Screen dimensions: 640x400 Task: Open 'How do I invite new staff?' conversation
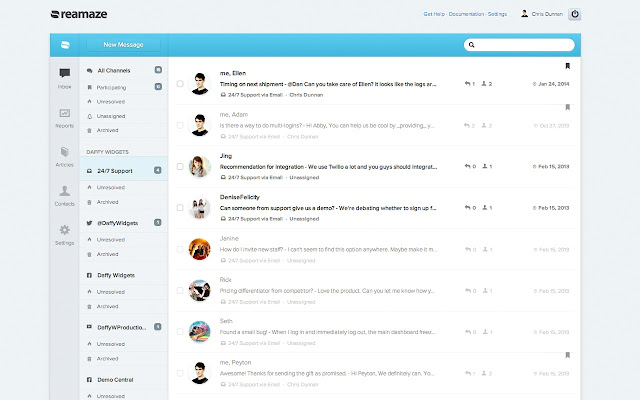tap(328, 249)
